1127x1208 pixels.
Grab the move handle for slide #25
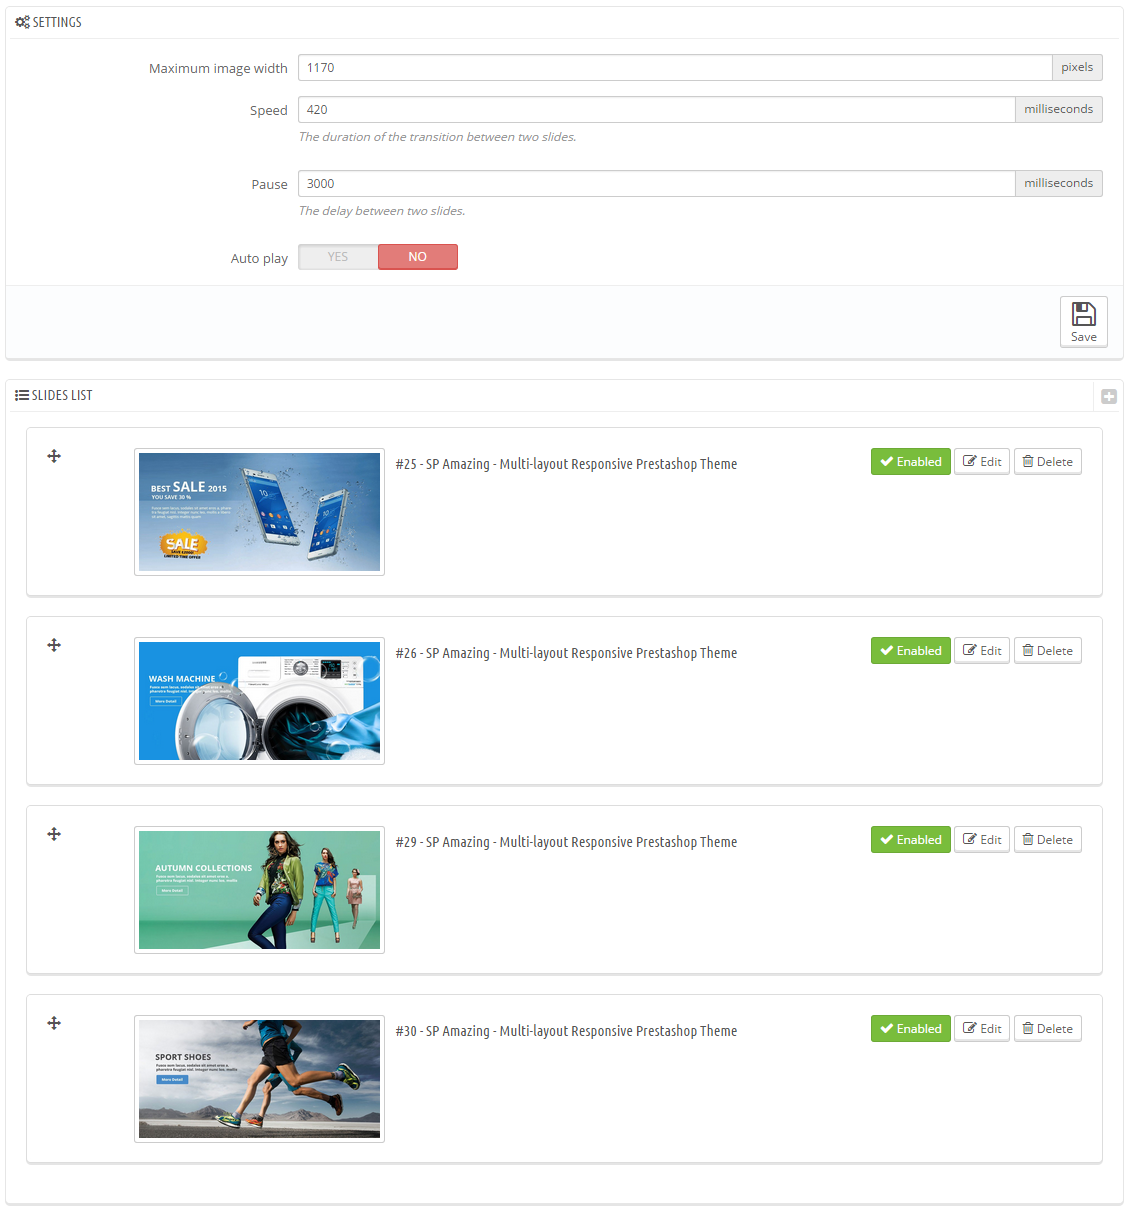(54, 456)
